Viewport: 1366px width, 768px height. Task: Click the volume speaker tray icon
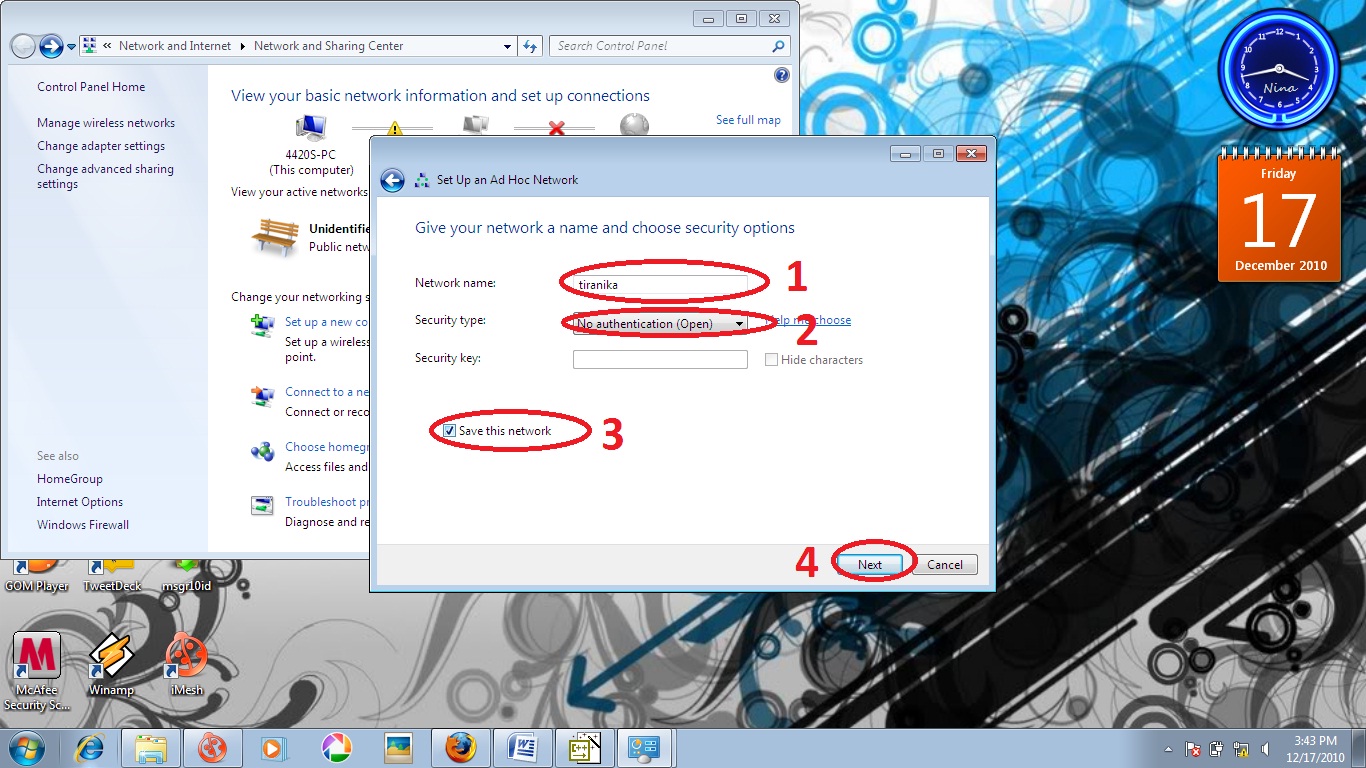(x=1266, y=749)
